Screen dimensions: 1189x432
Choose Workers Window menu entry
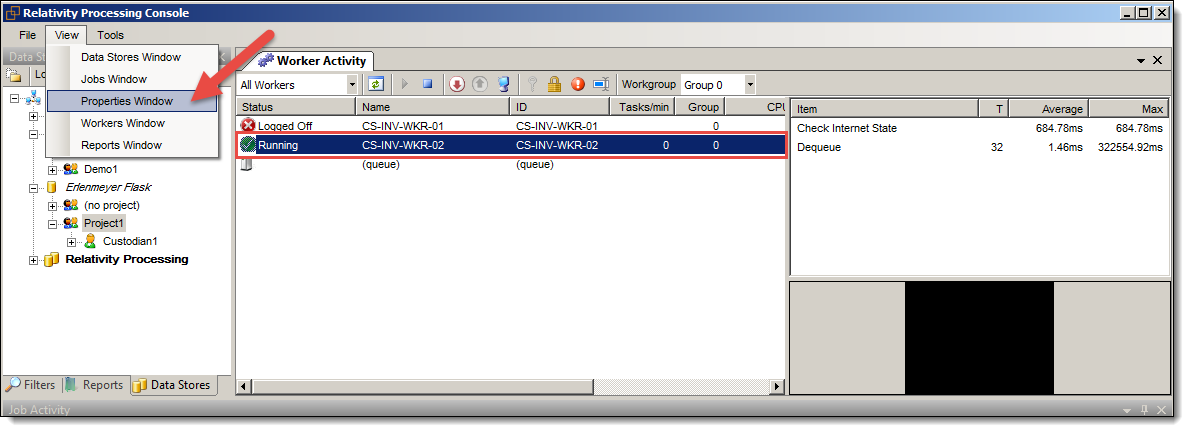(132, 123)
